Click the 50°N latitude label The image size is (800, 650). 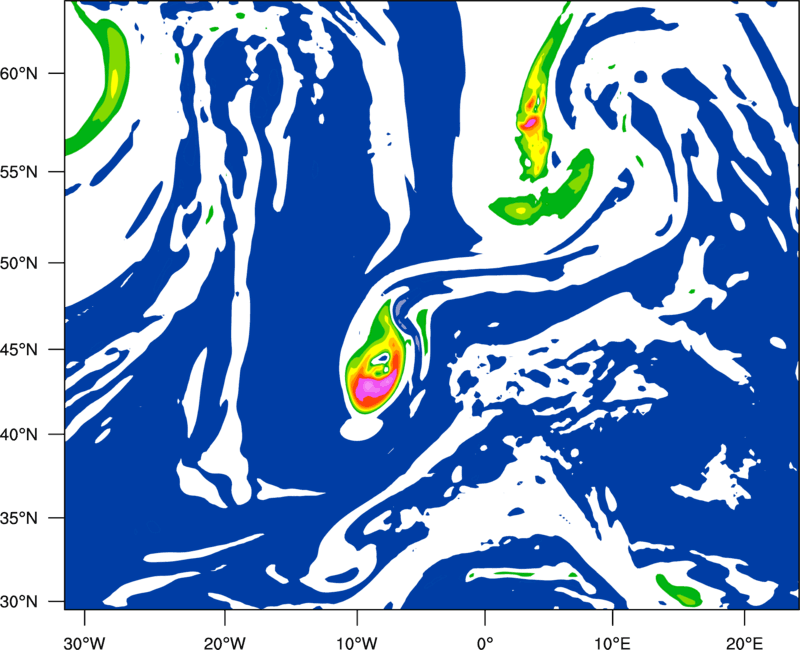19,263
